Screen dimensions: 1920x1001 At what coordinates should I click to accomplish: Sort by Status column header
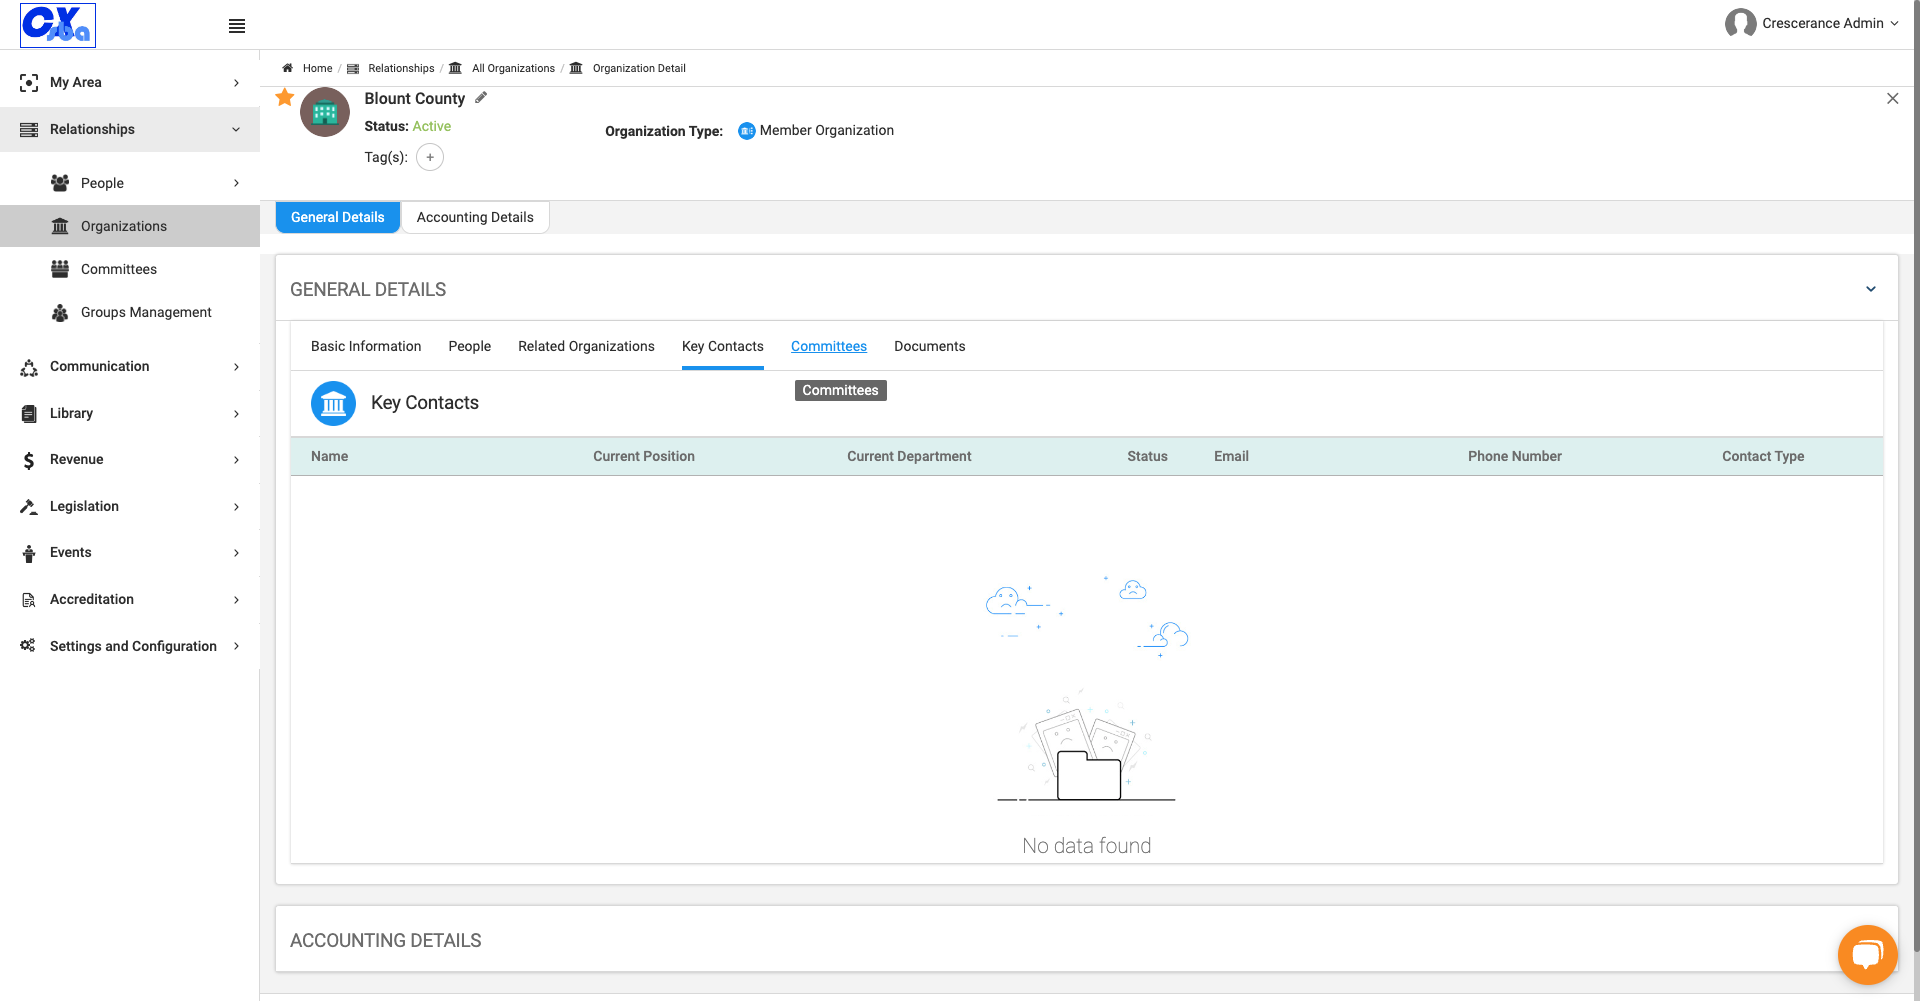pyautogui.click(x=1147, y=456)
